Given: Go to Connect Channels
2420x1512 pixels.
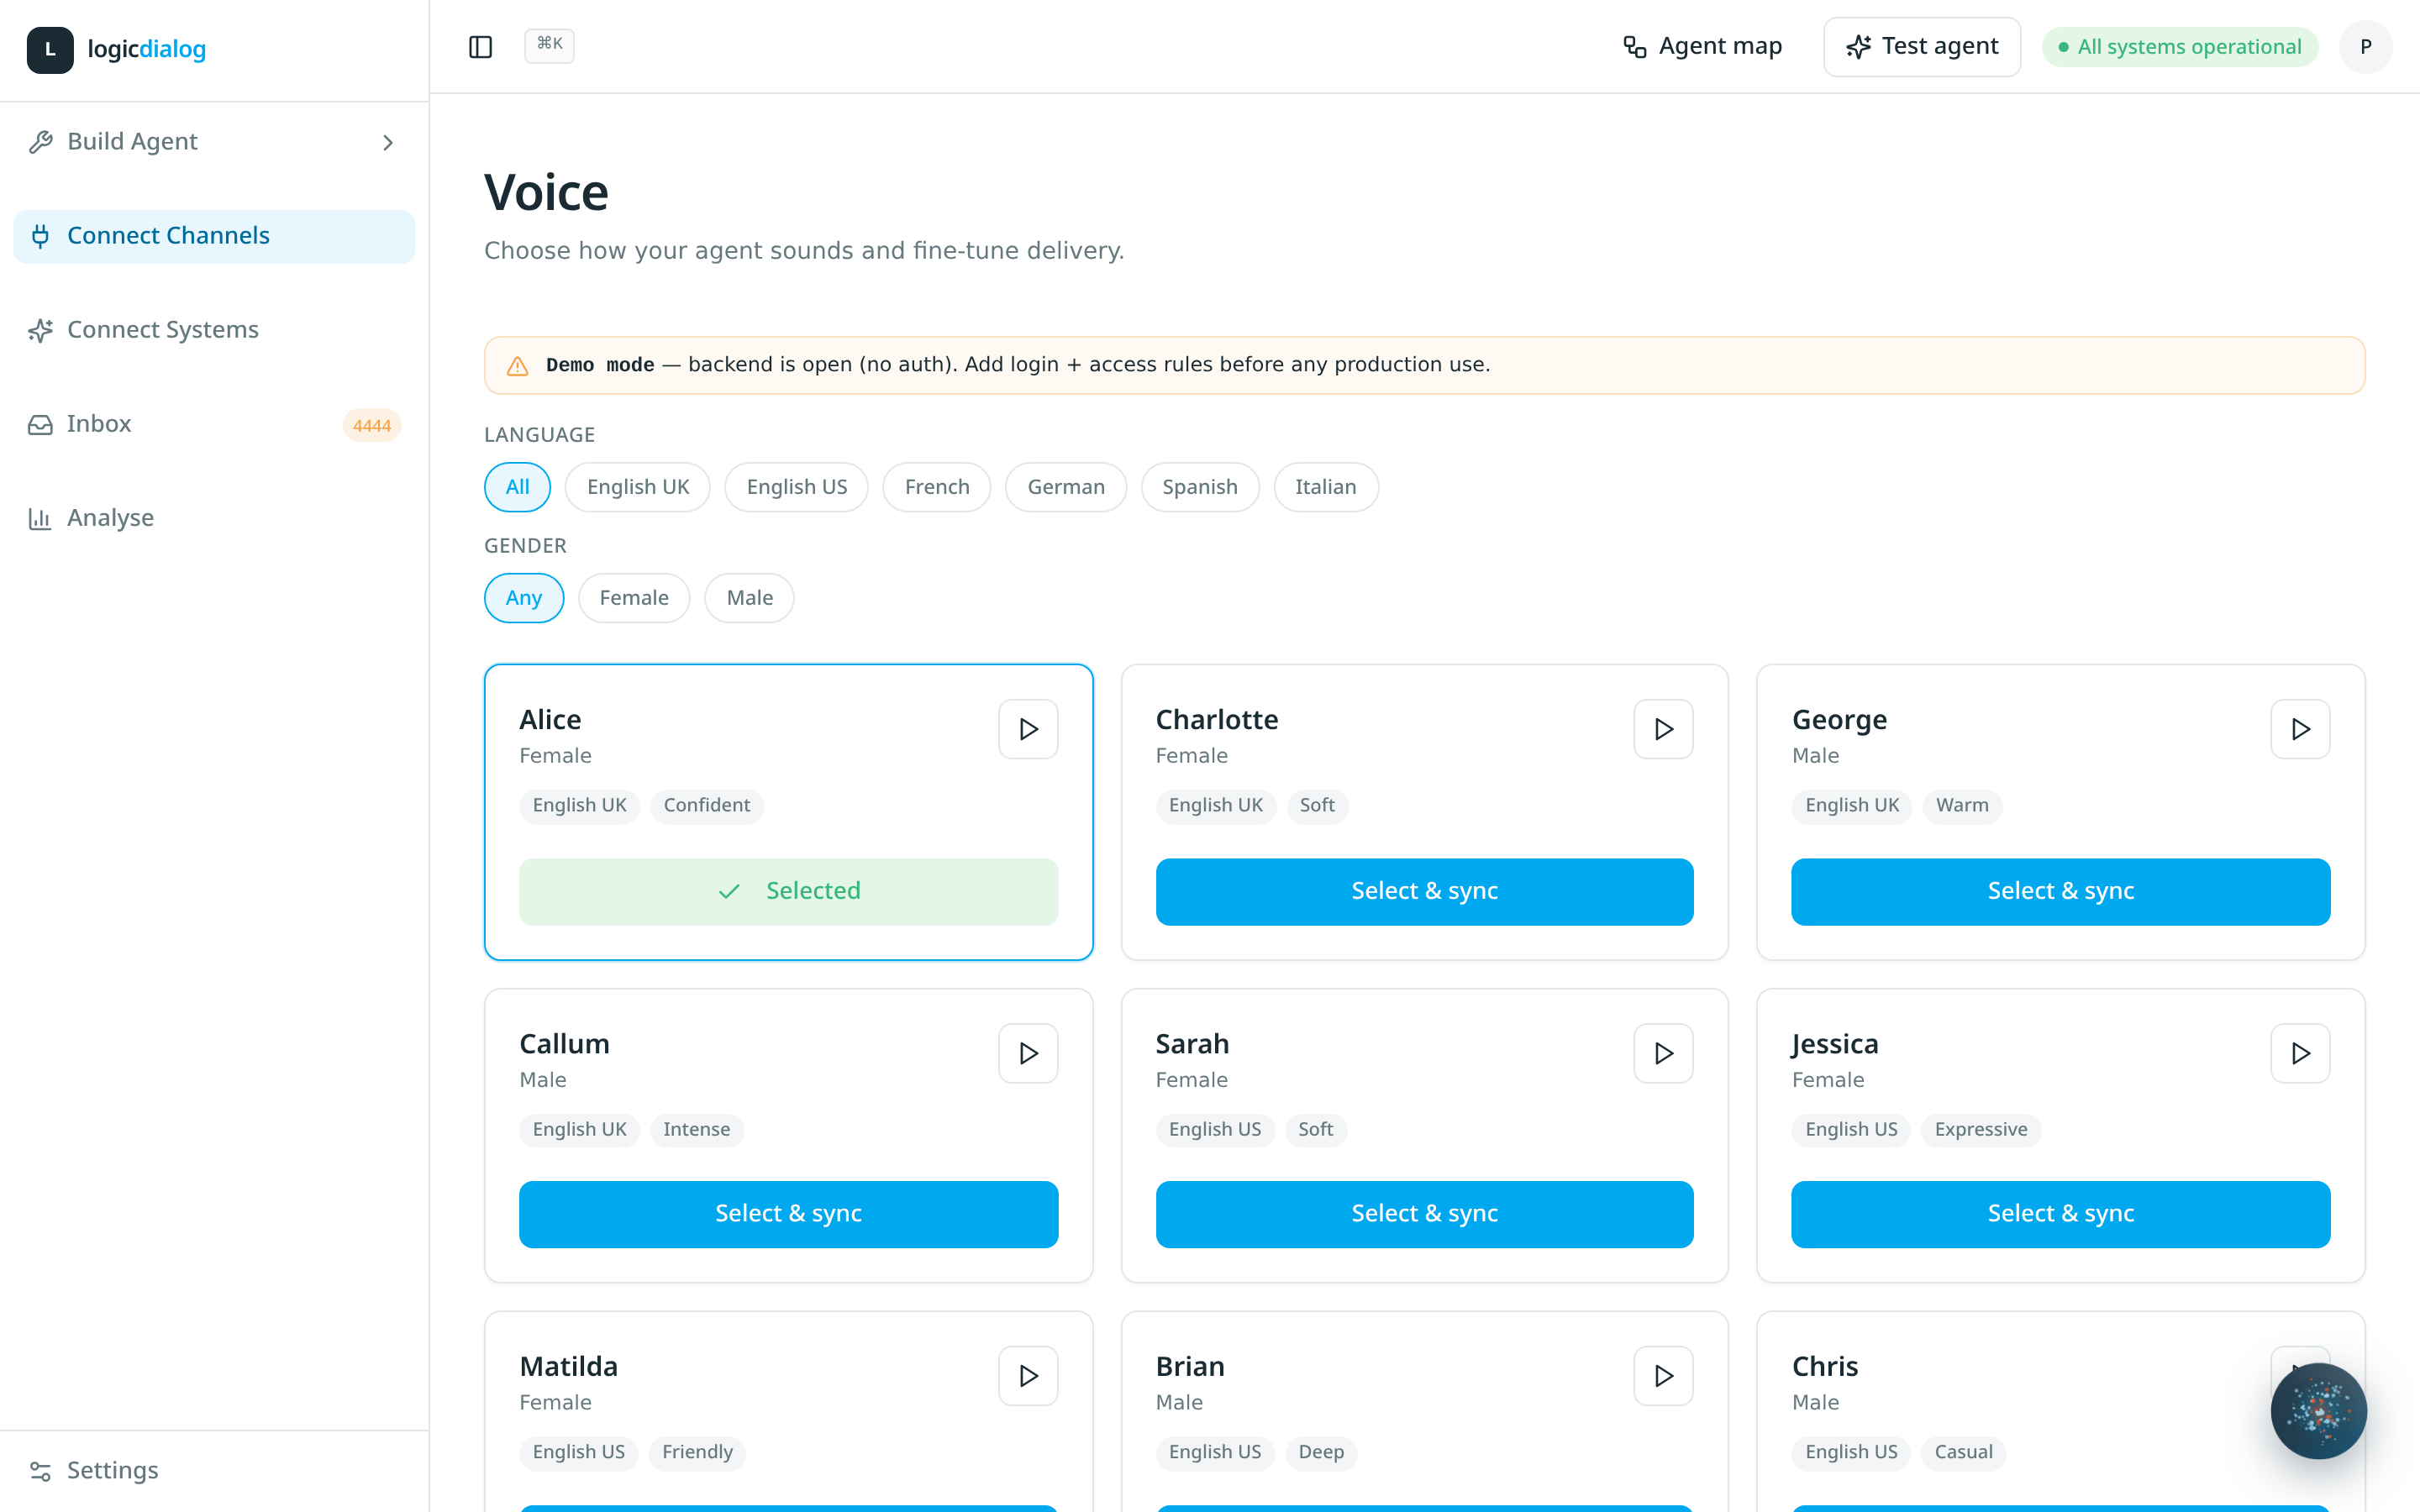Looking at the screenshot, I should click(x=214, y=236).
